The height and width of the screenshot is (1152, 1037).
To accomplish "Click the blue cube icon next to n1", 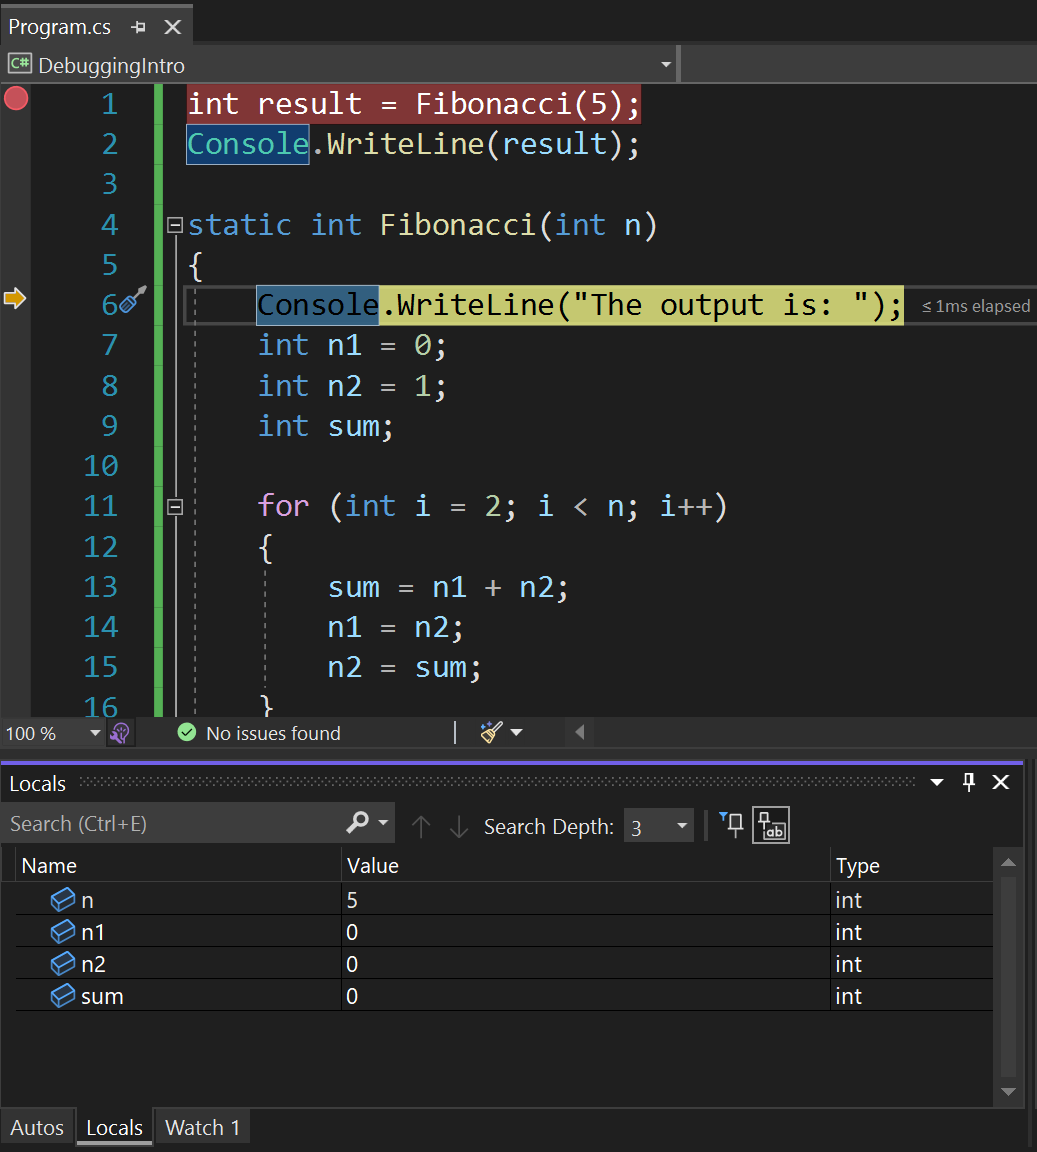I will pyautogui.click(x=62, y=932).
